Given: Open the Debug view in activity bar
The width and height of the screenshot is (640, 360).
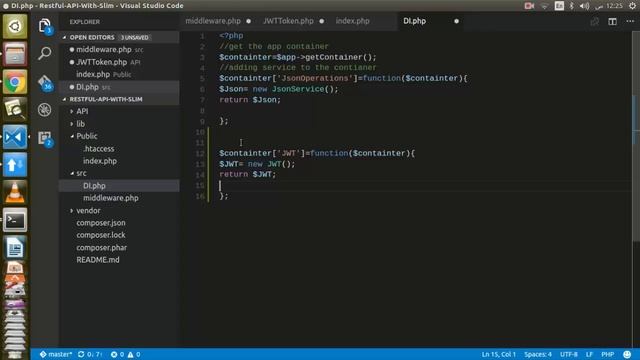Looking at the screenshot, I should (x=44, y=110).
